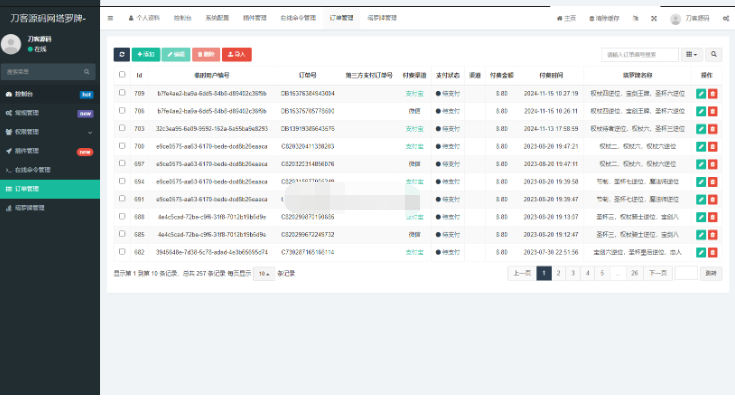Check the checkbox for row 709
This screenshot has width=735, height=404.
(122, 93)
